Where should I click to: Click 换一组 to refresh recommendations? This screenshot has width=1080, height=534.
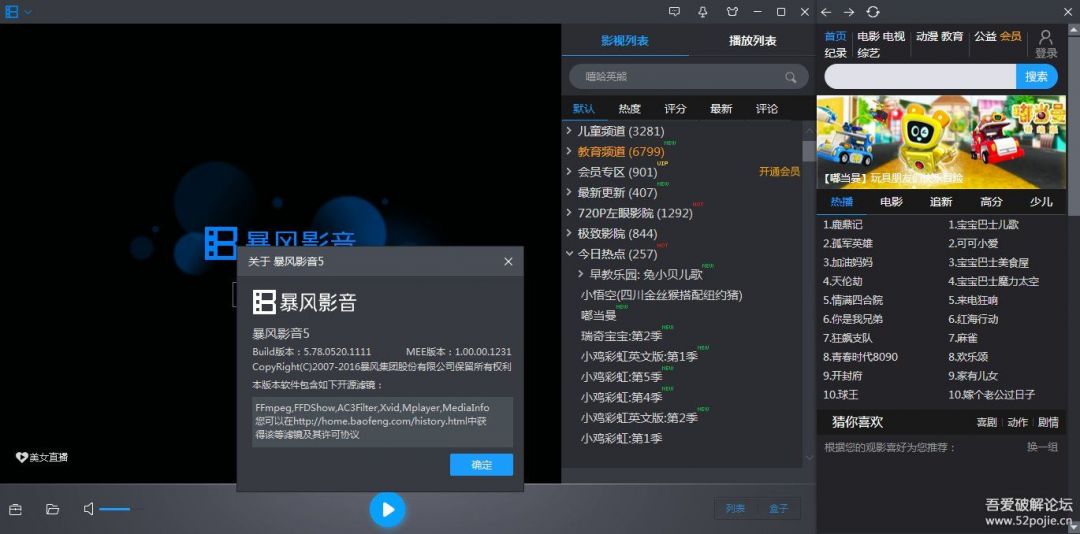[x=1043, y=447]
